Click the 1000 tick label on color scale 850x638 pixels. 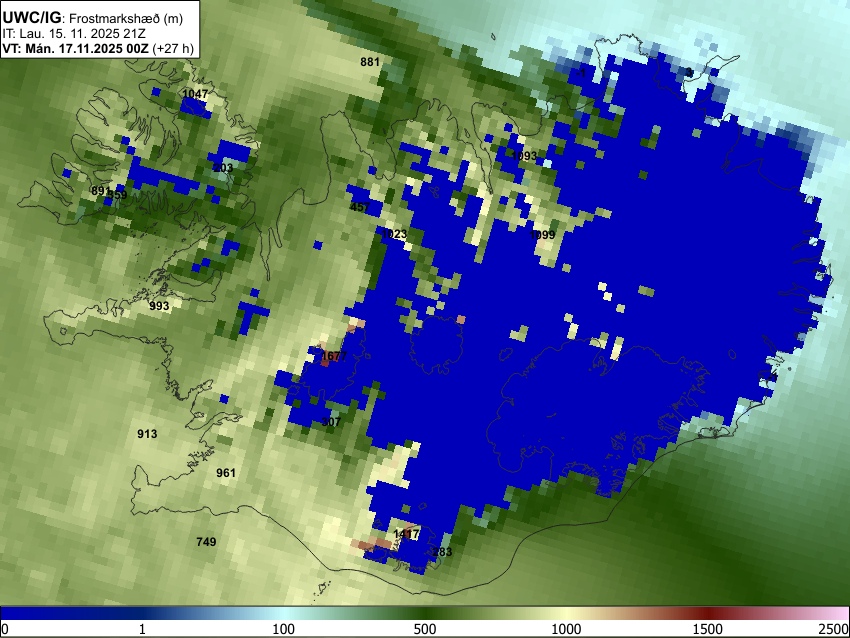(x=566, y=629)
